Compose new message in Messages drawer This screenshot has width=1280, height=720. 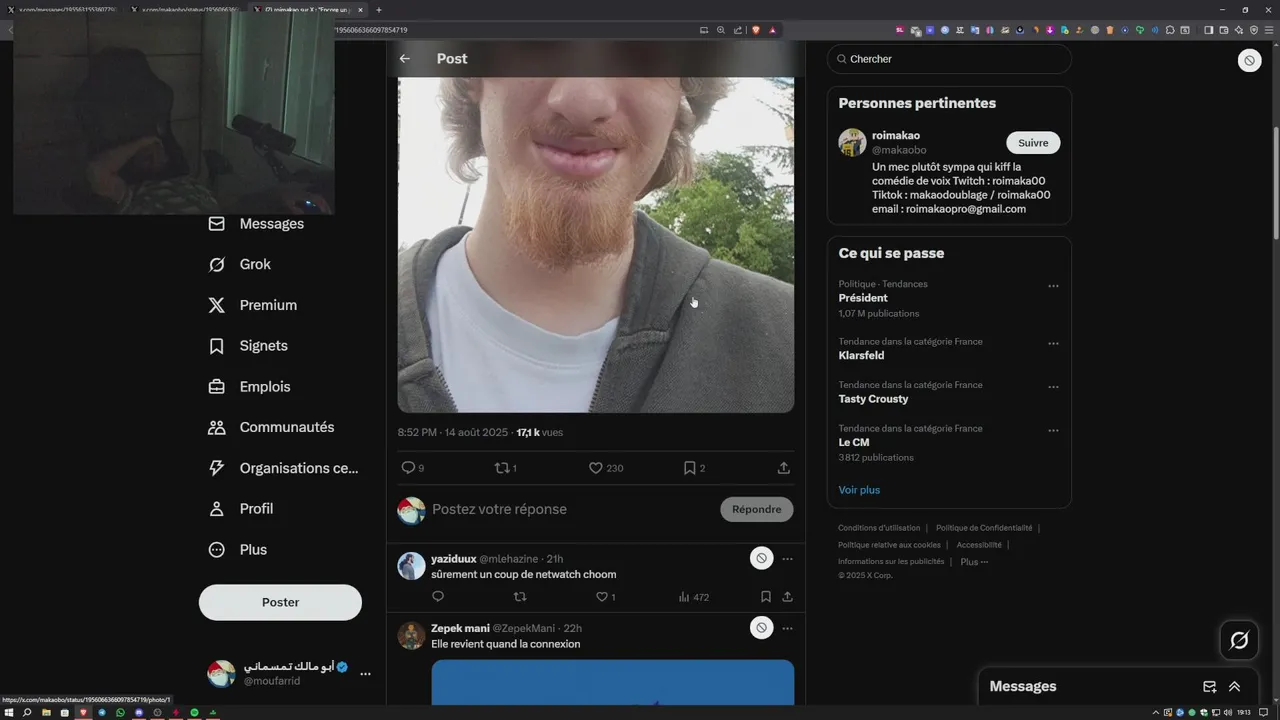[x=1209, y=687]
